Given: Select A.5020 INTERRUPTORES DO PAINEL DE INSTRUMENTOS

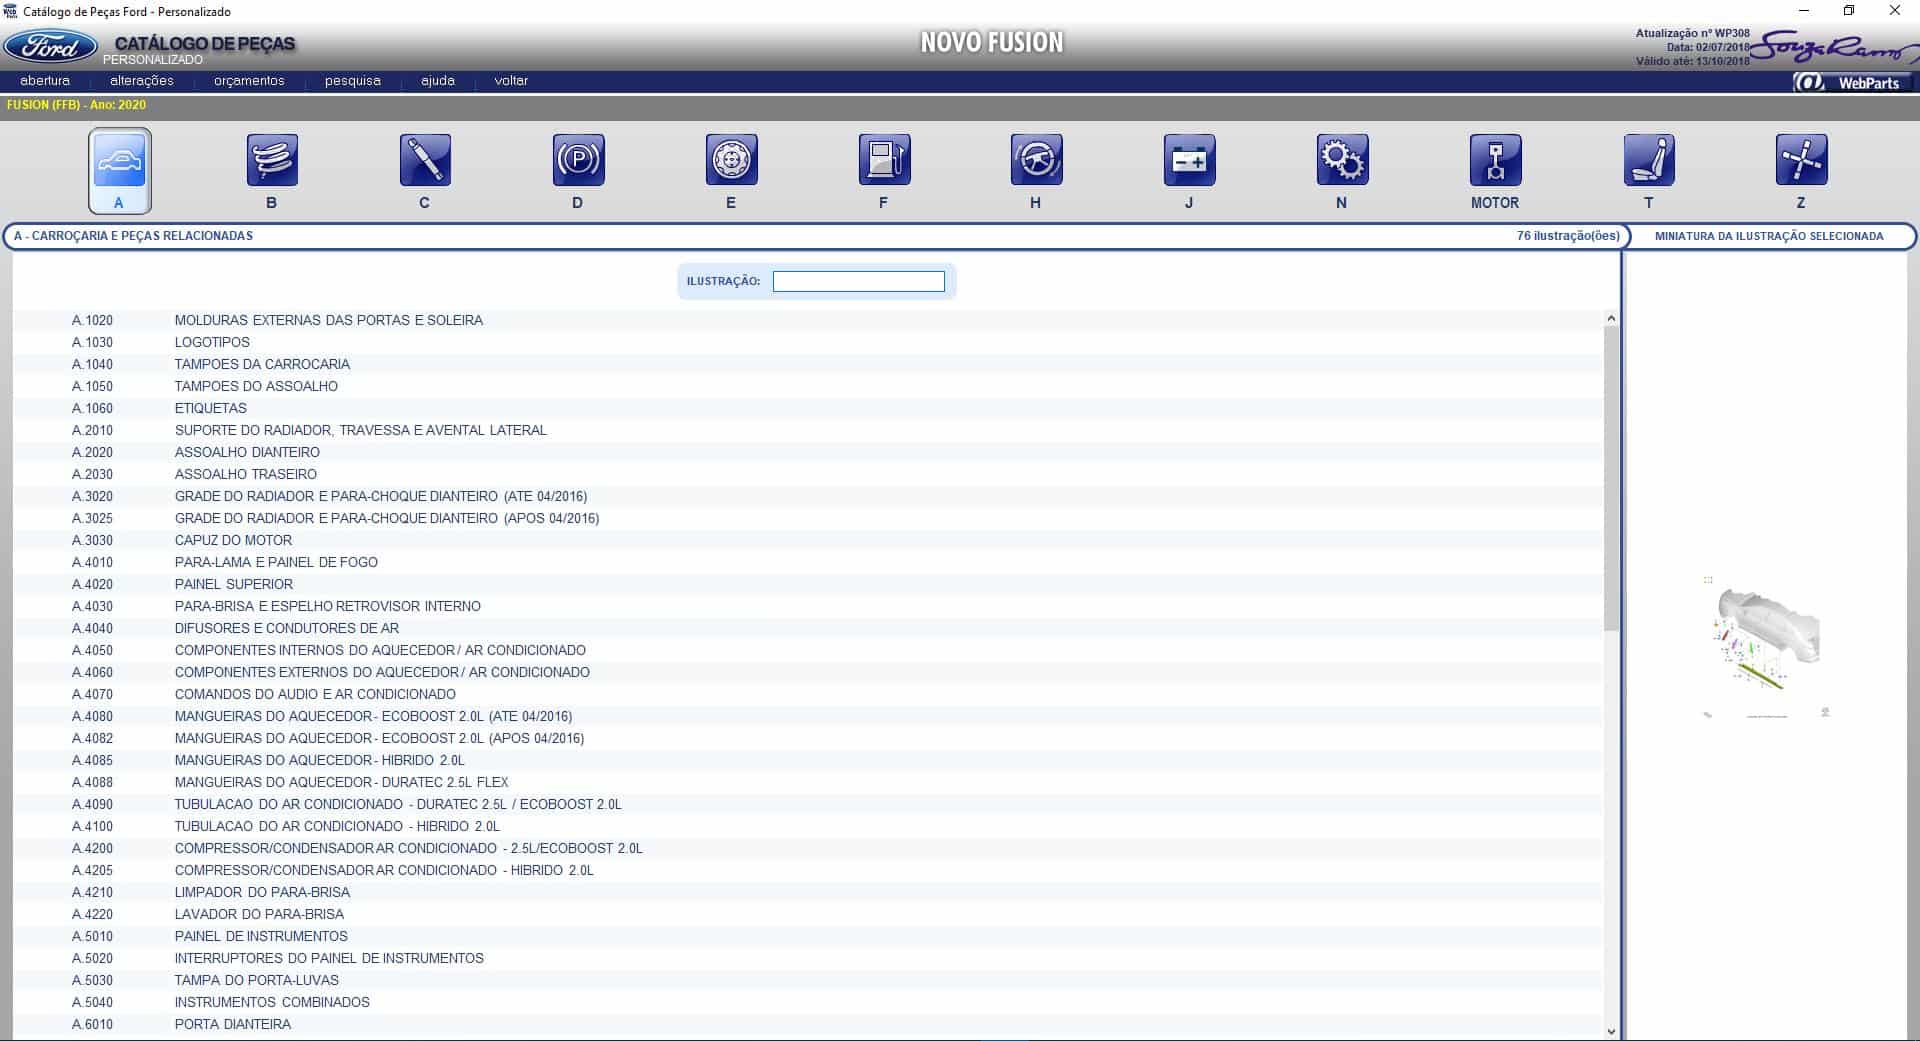Looking at the screenshot, I should 807,958.
